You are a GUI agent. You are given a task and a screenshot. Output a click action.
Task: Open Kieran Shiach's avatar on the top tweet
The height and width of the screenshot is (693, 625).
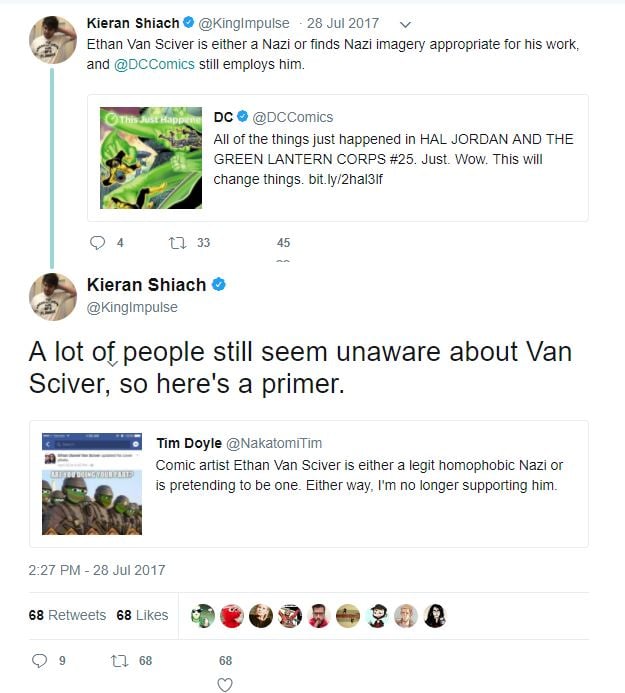pyautogui.click(x=52, y=40)
